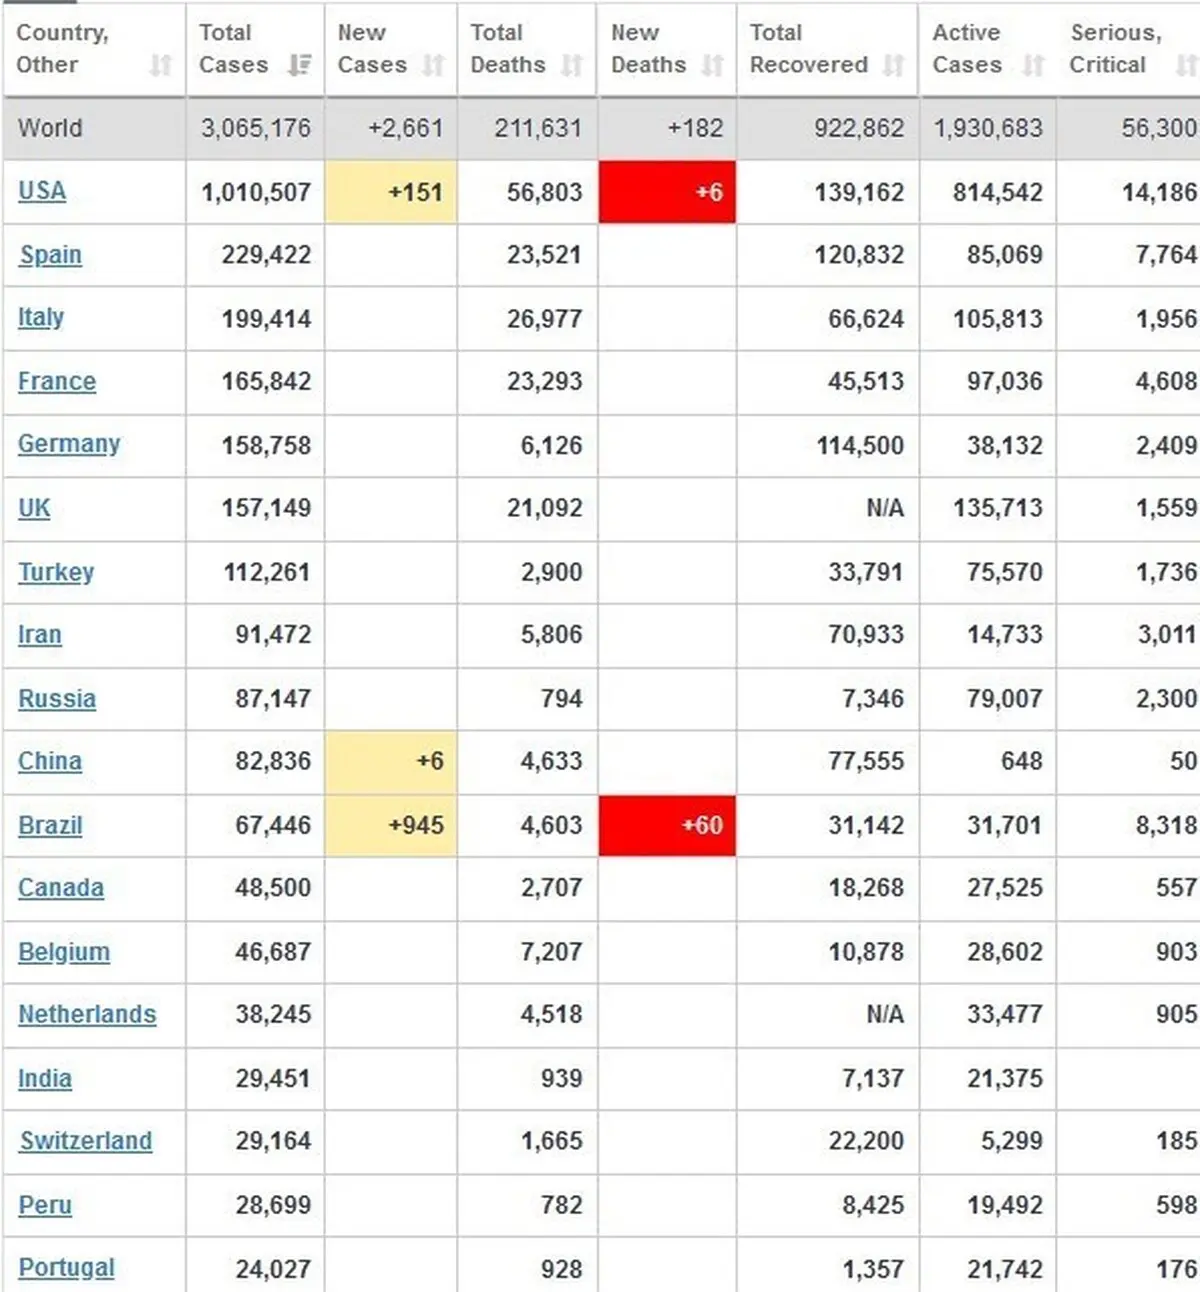1200x1292 pixels.
Task: Select the Italy link
Action: pos(41,318)
